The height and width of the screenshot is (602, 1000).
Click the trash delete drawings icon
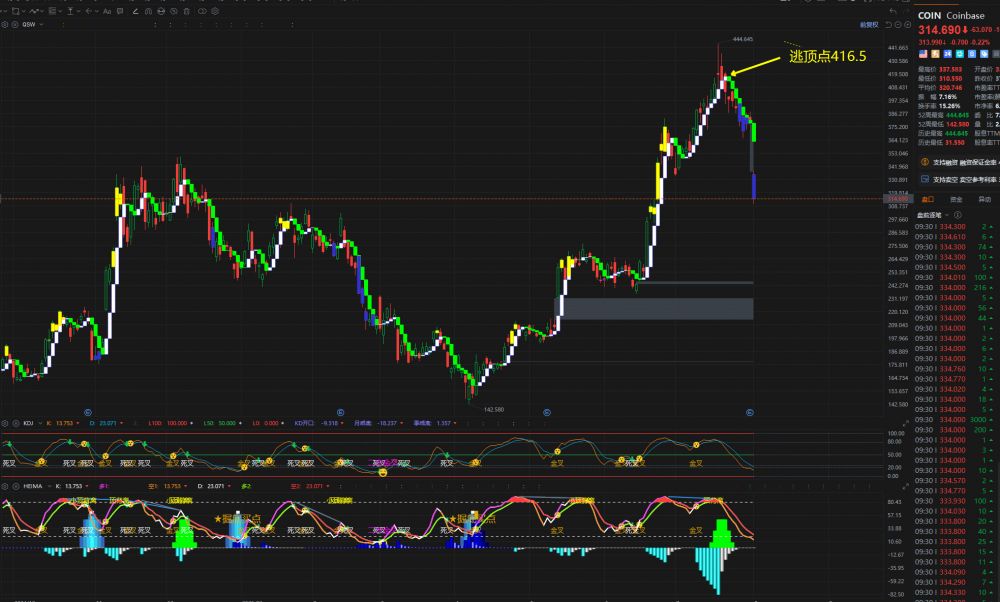pyautogui.click(x=187, y=11)
